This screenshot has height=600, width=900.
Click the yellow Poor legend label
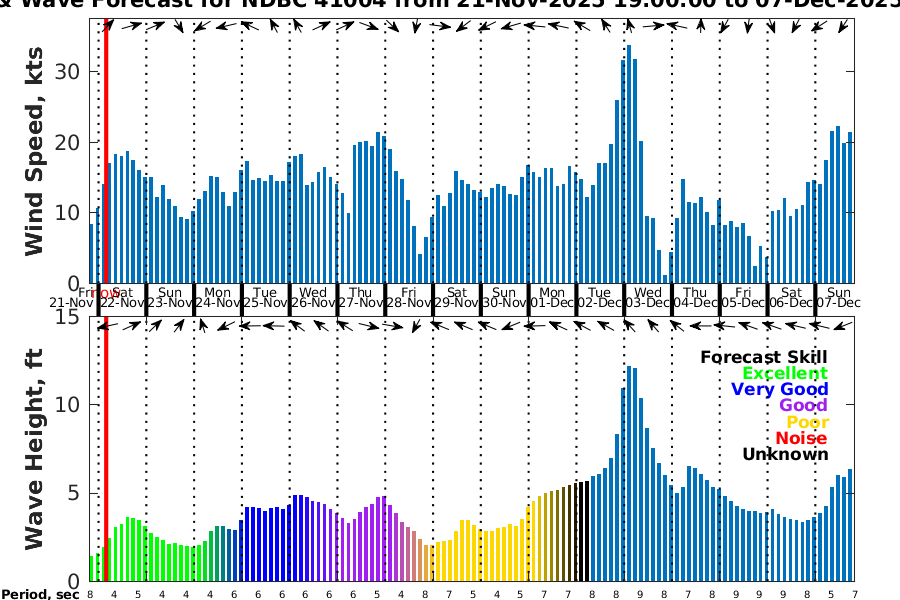[x=807, y=422]
